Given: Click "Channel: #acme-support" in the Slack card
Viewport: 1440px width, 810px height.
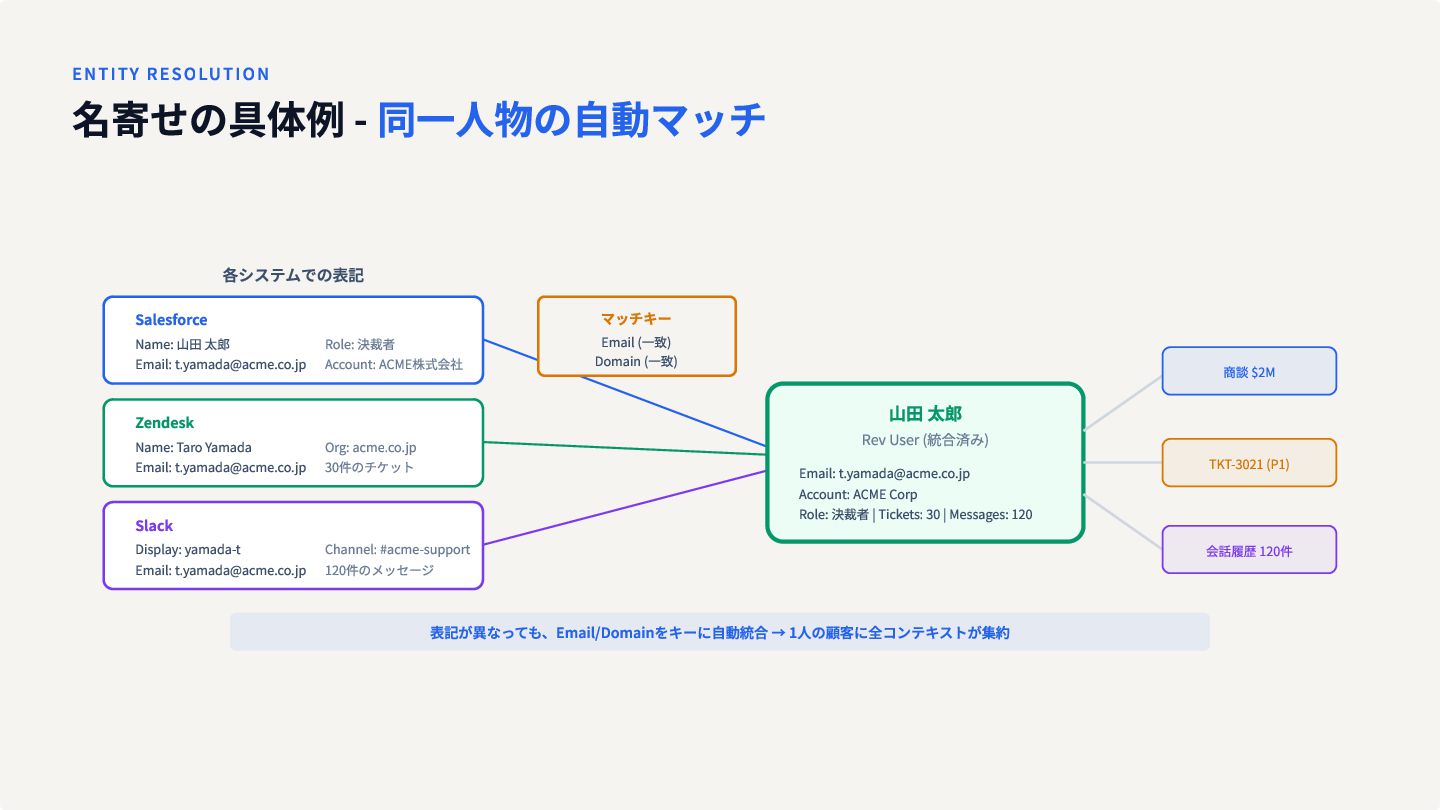Looking at the screenshot, I should [398, 549].
